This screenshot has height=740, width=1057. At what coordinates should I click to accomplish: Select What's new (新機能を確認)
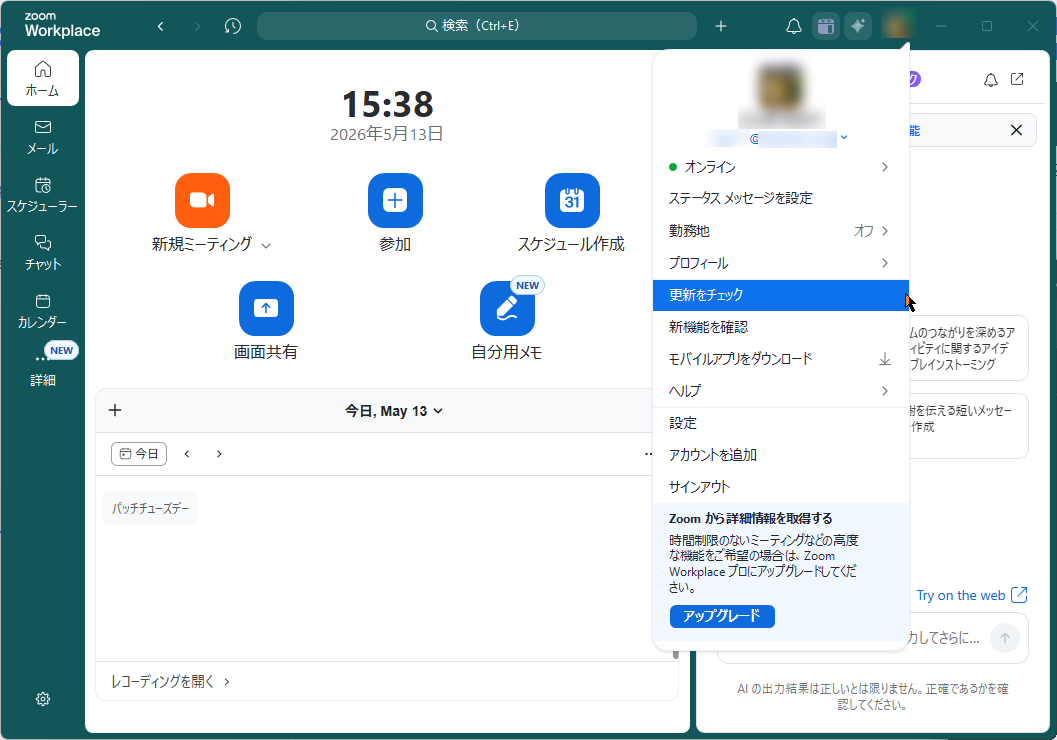point(781,327)
